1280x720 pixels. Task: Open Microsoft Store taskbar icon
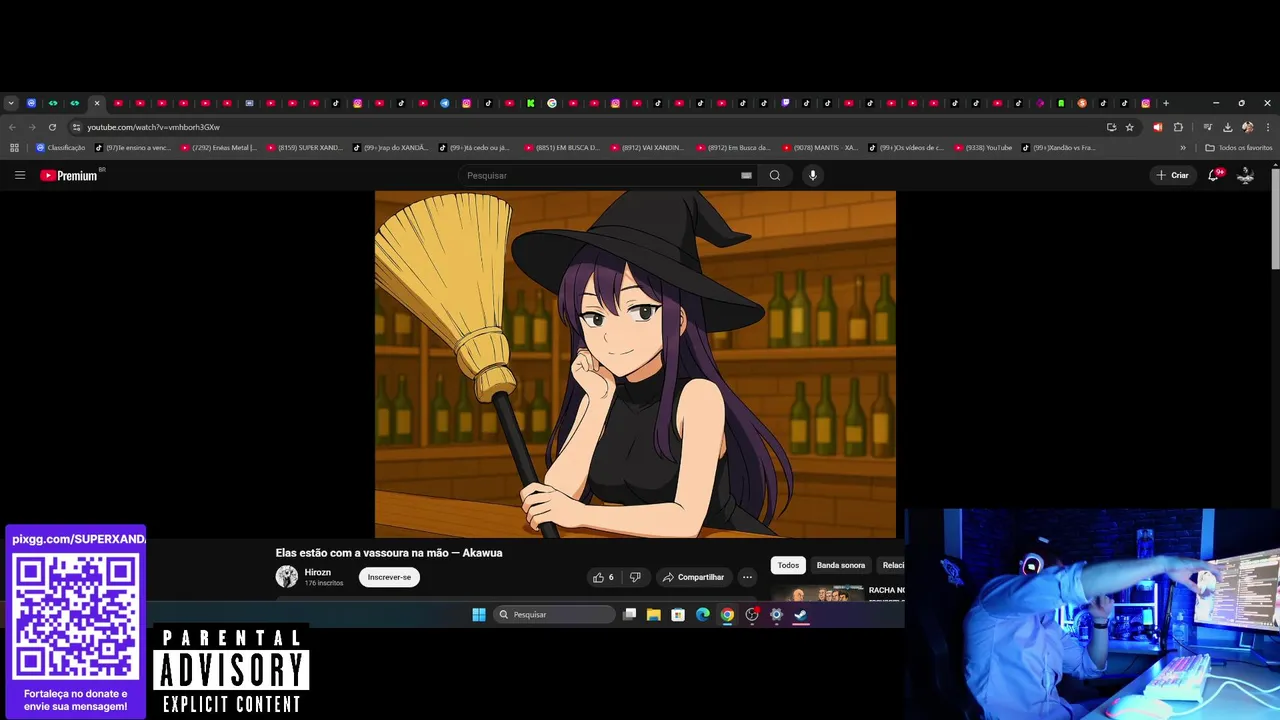[678, 614]
